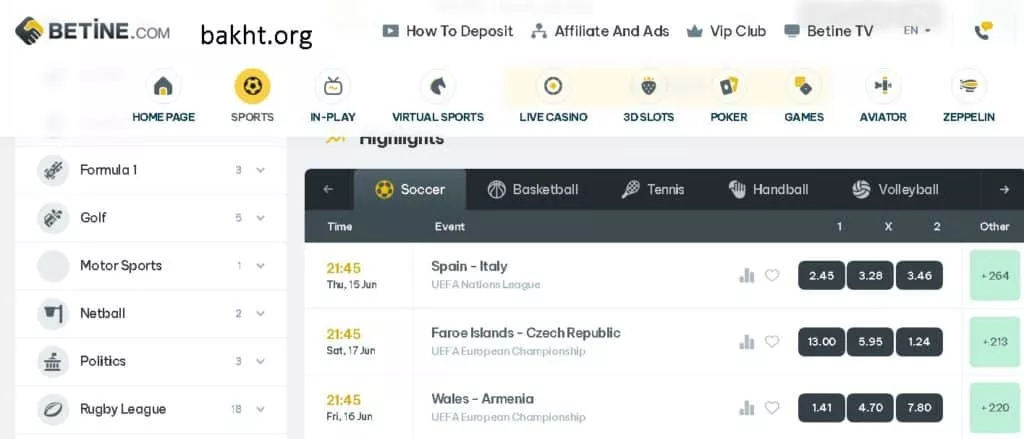
Task: Favorite the Spain - Italy match
Action: tap(772, 275)
